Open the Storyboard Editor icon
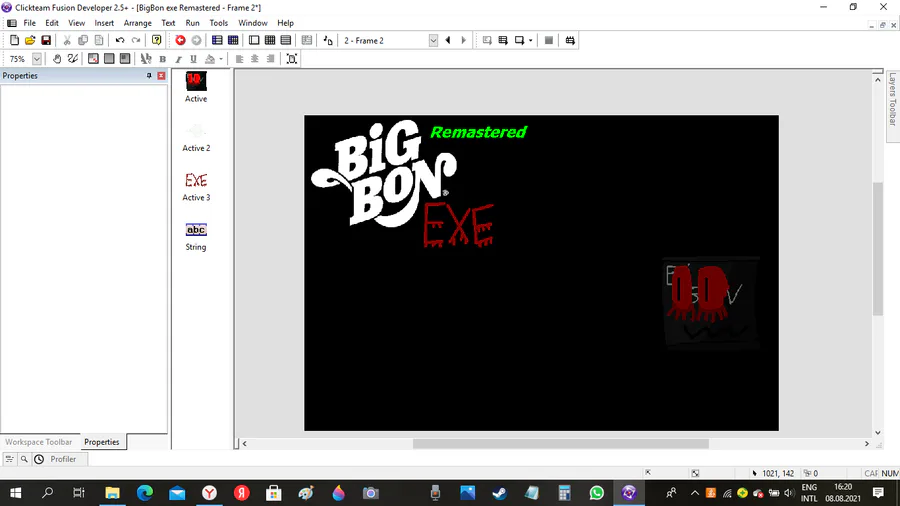 click(217, 40)
